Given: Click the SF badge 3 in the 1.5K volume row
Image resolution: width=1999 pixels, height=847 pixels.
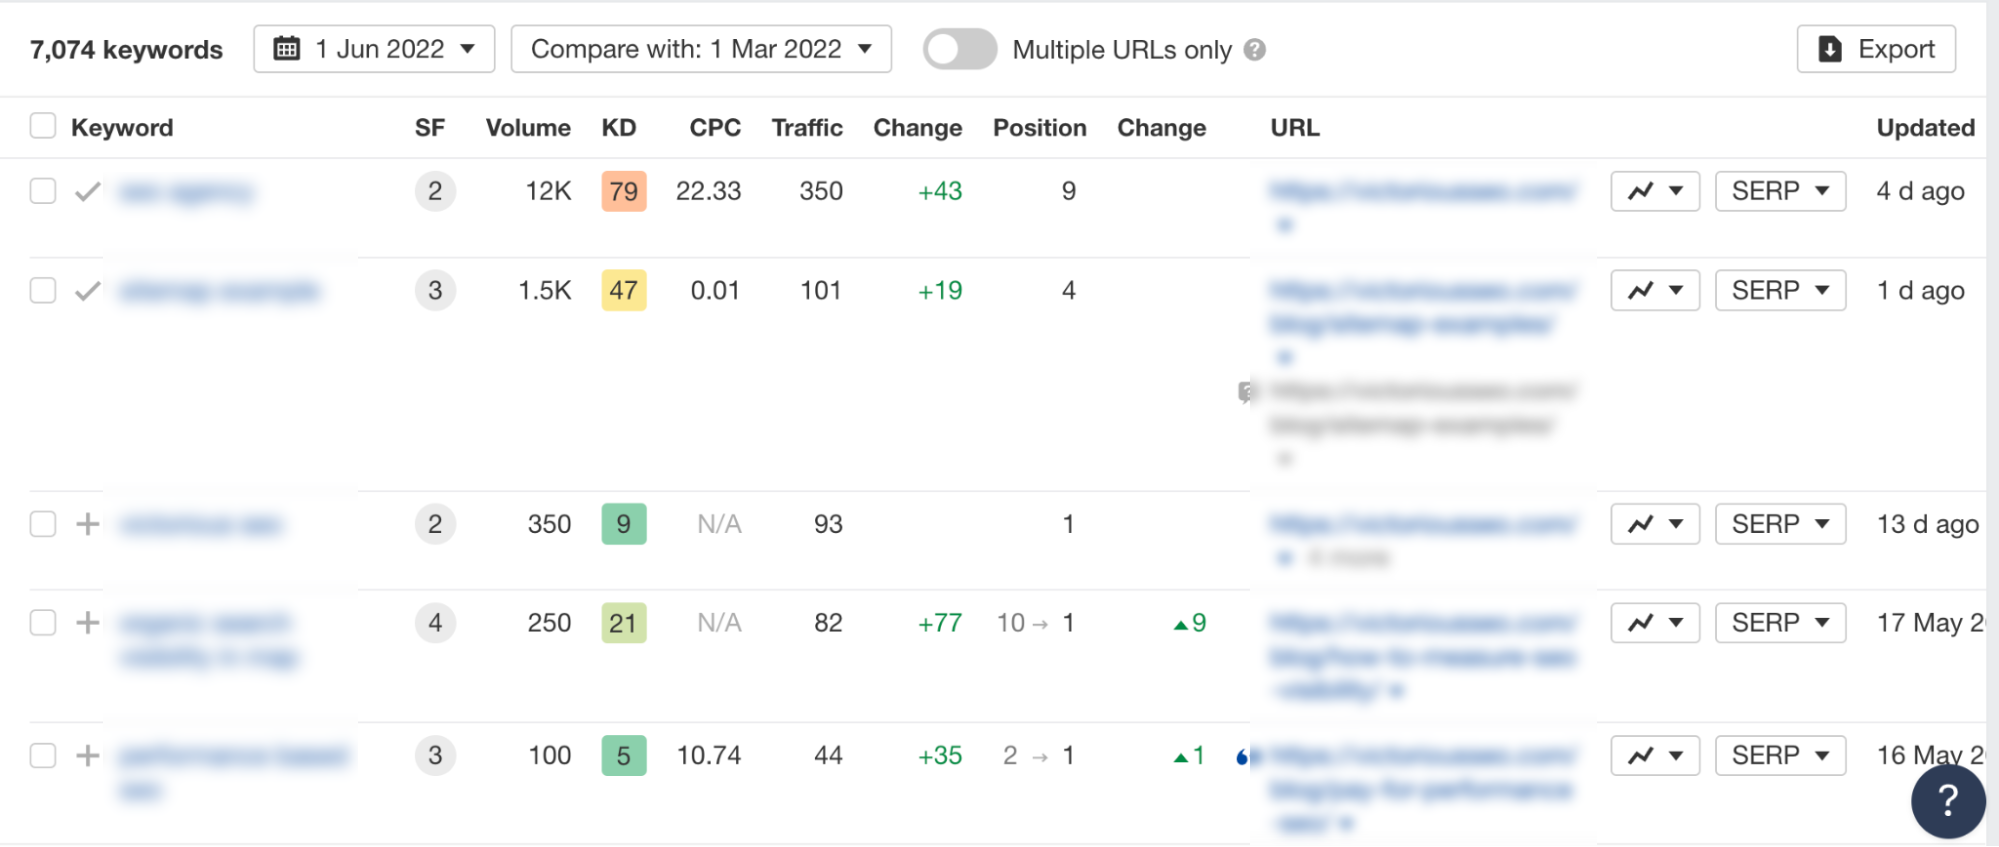Looking at the screenshot, I should [435, 290].
